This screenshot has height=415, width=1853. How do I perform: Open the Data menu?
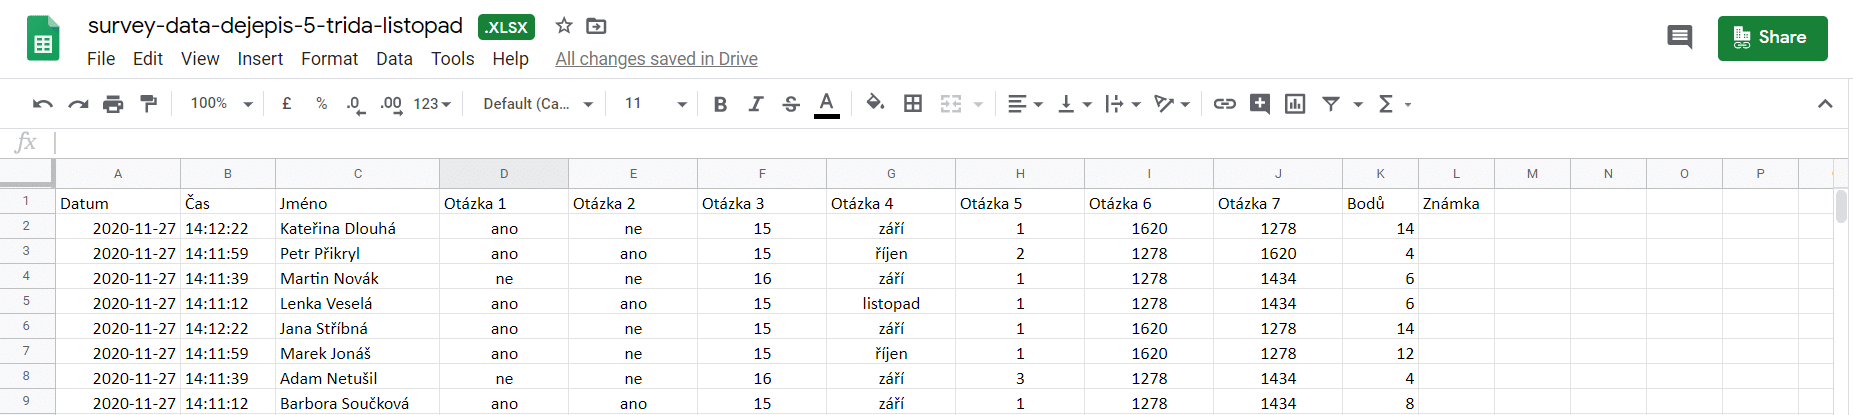coord(394,59)
